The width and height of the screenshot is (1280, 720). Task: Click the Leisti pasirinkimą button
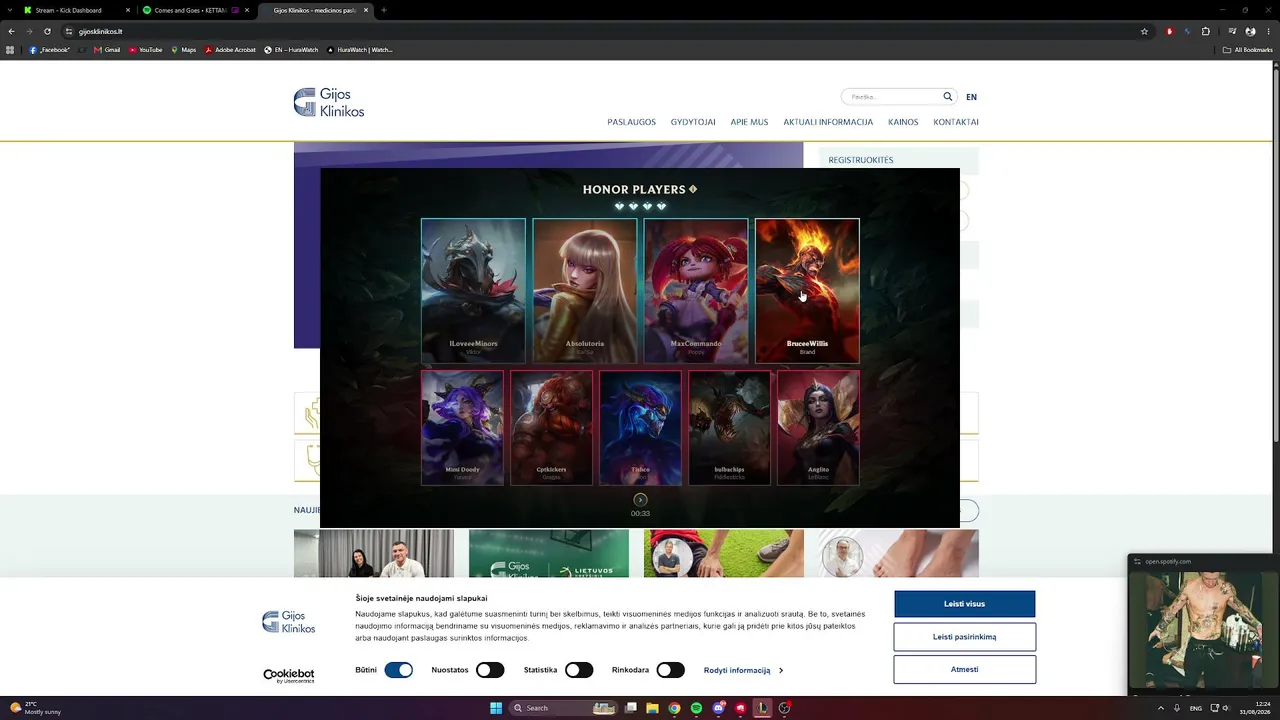[965, 637]
